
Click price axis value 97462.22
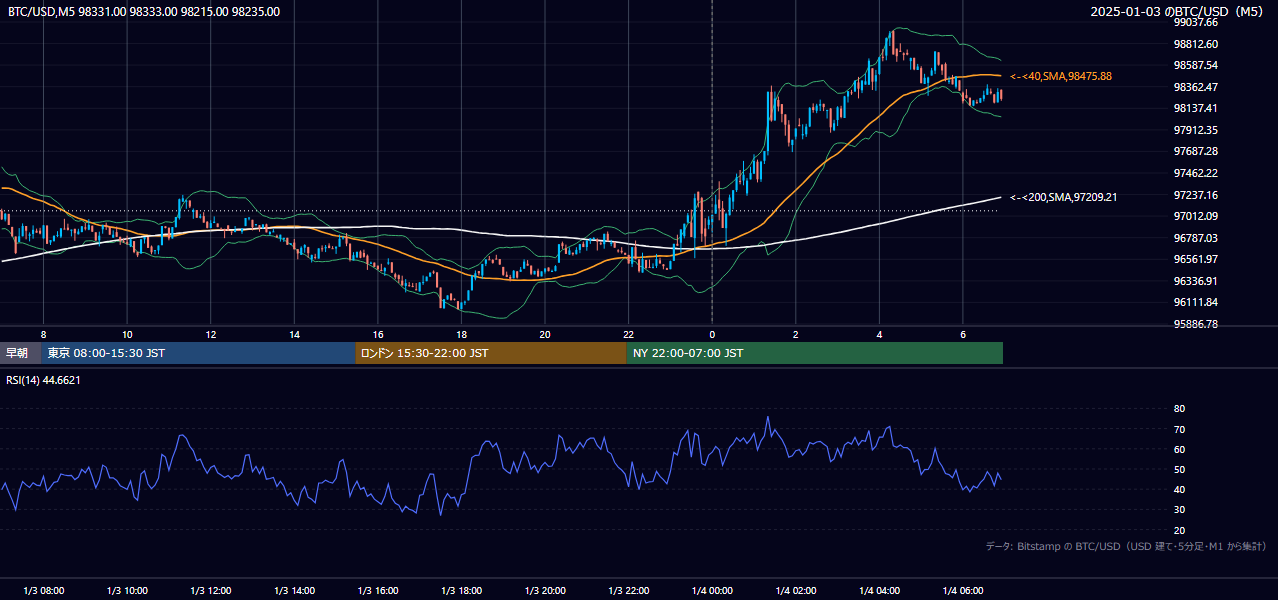point(1196,173)
